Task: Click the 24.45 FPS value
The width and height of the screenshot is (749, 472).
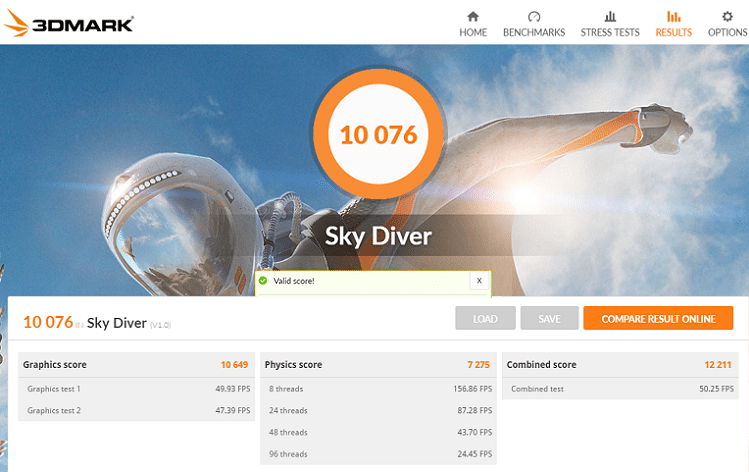Action: (474, 454)
